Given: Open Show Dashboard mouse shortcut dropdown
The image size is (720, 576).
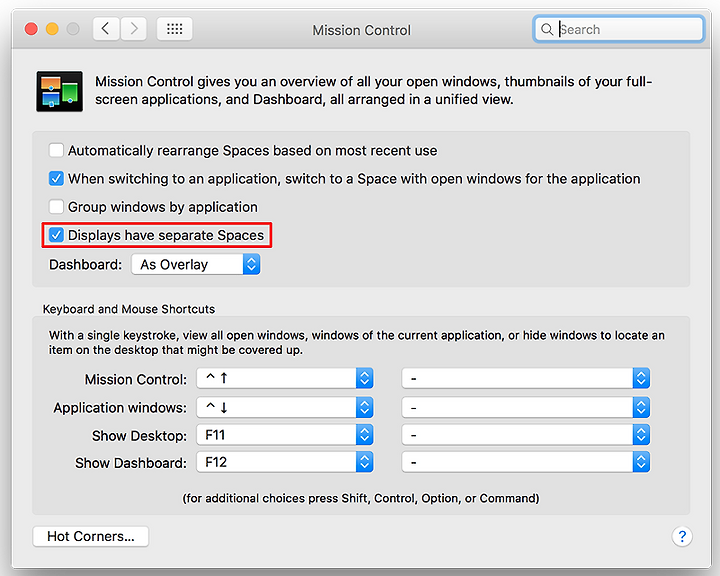Looking at the screenshot, I should coord(526,463).
